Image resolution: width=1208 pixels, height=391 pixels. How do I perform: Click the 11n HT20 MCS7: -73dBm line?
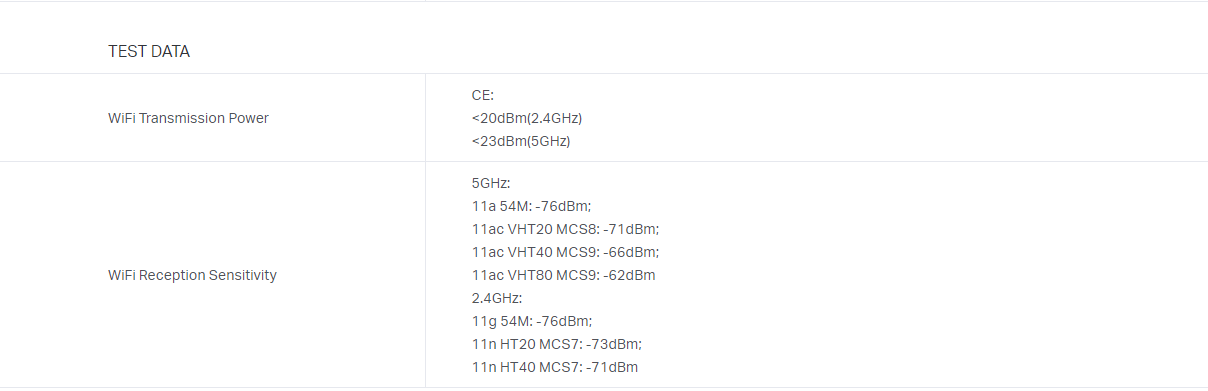pyautogui.click(x=557, y=344)
